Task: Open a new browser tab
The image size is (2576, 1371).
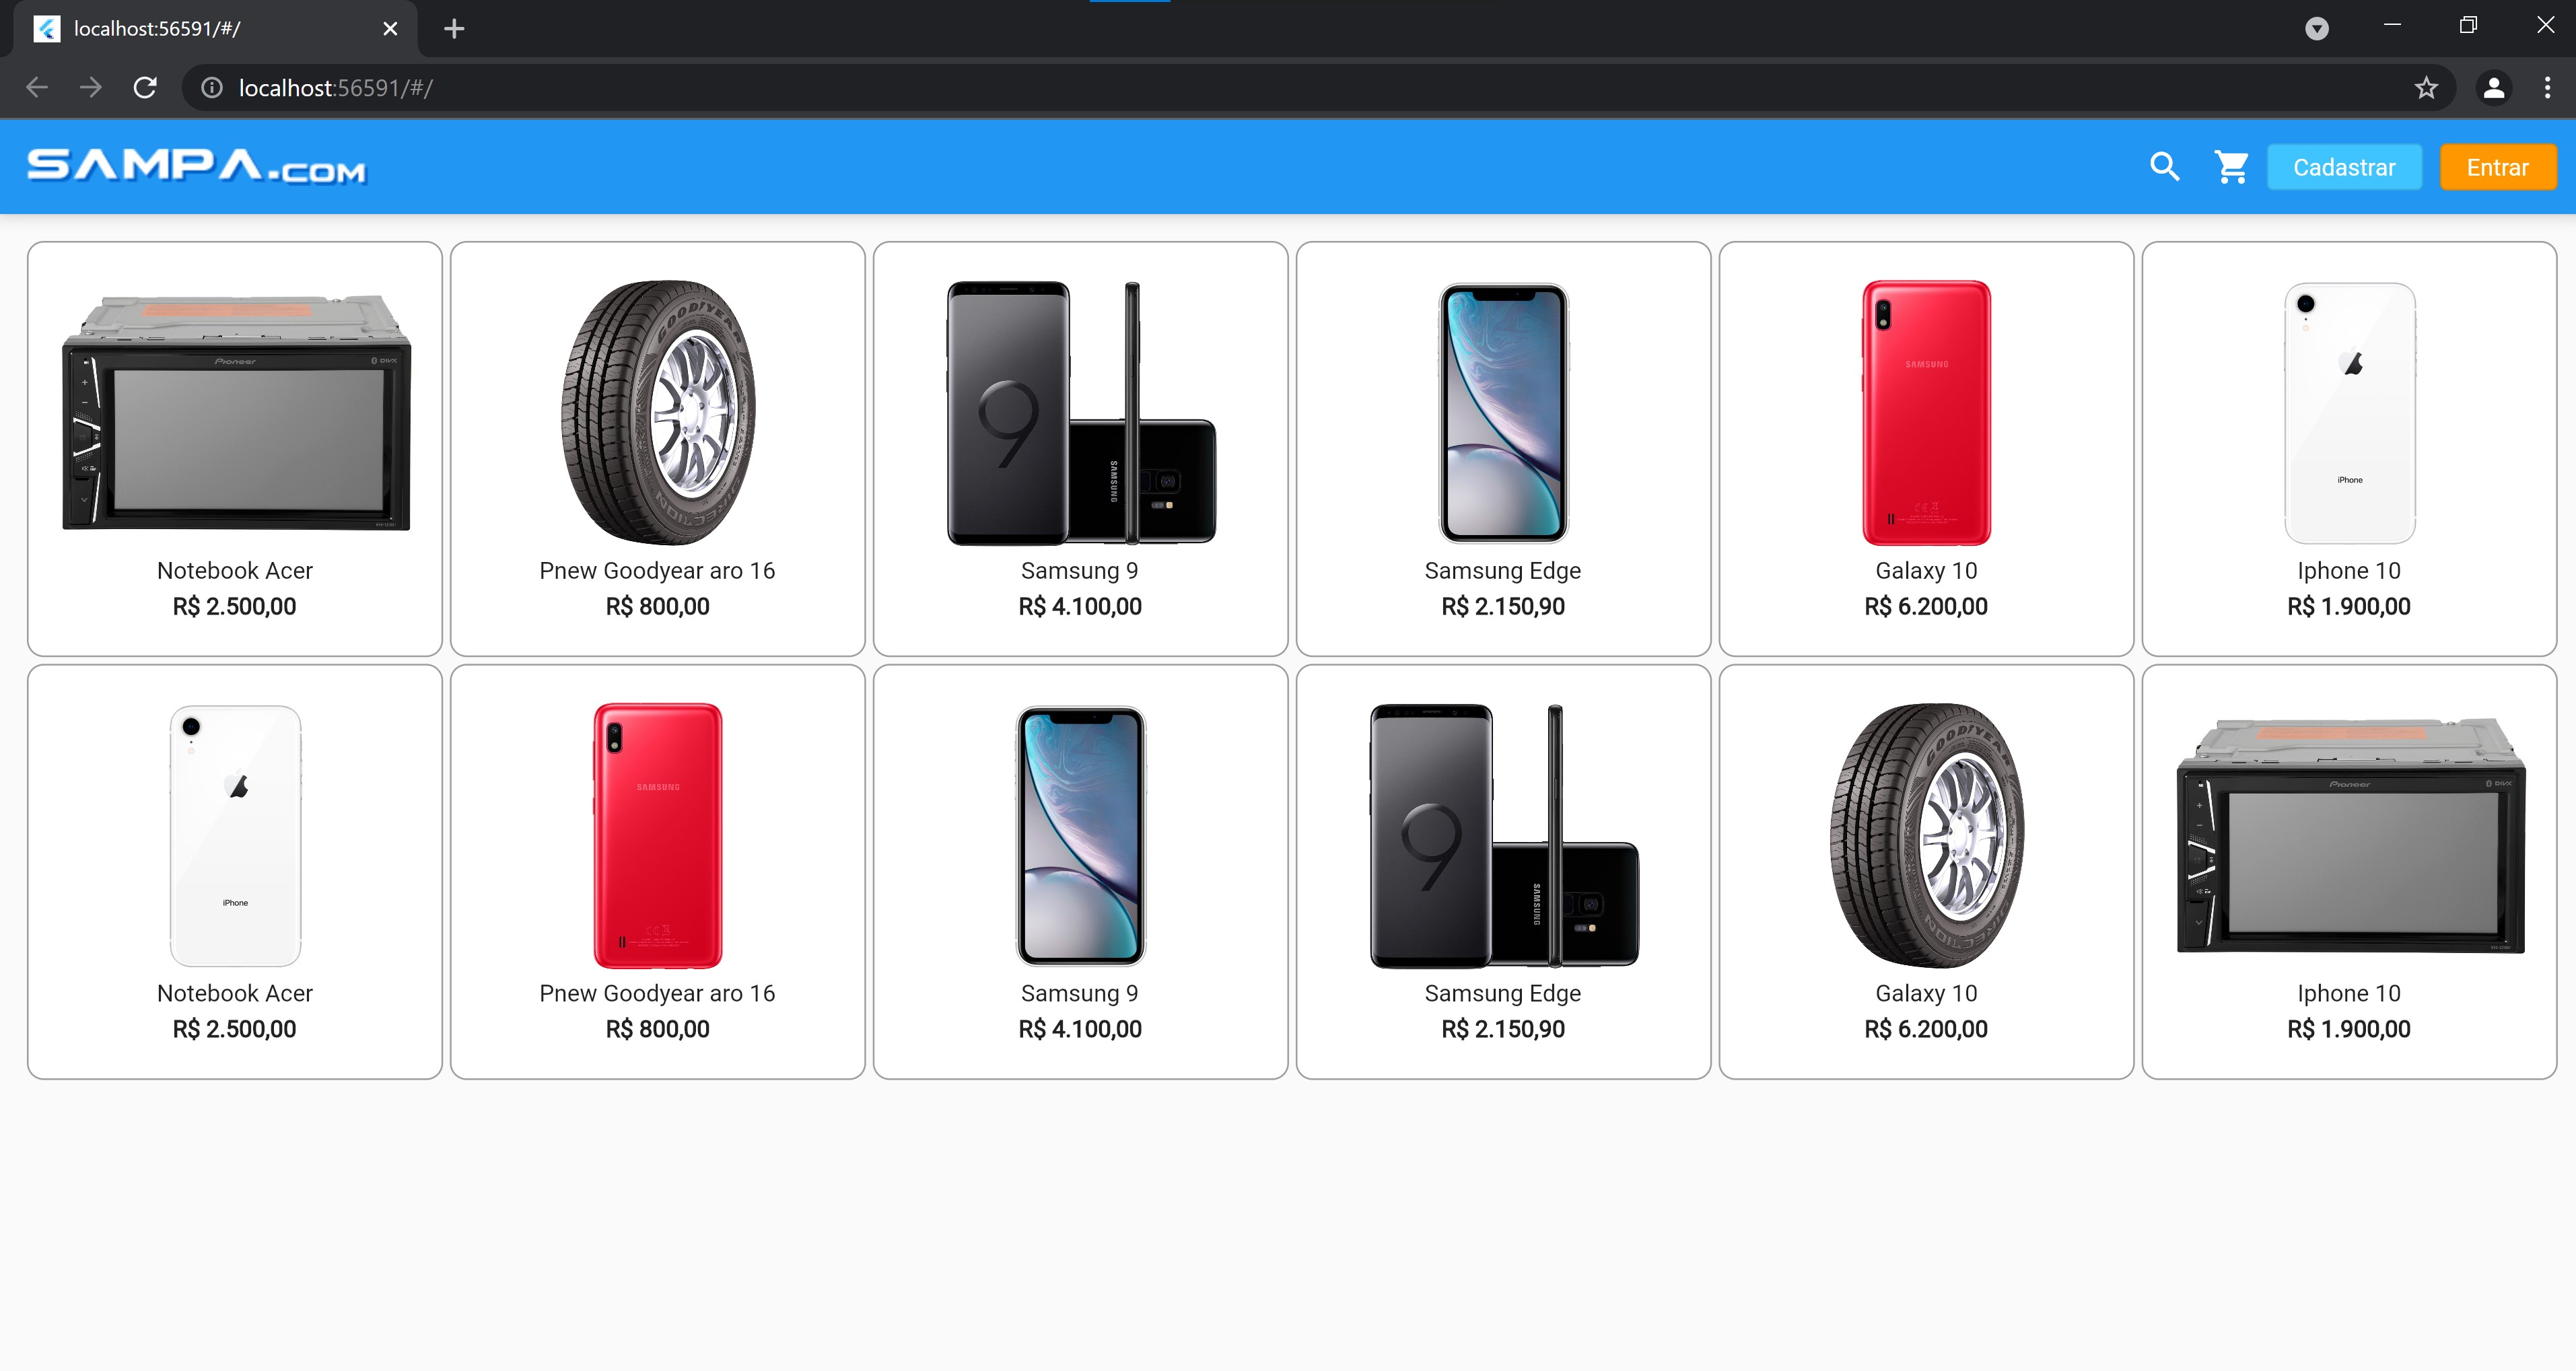Action: pos(454,29)
